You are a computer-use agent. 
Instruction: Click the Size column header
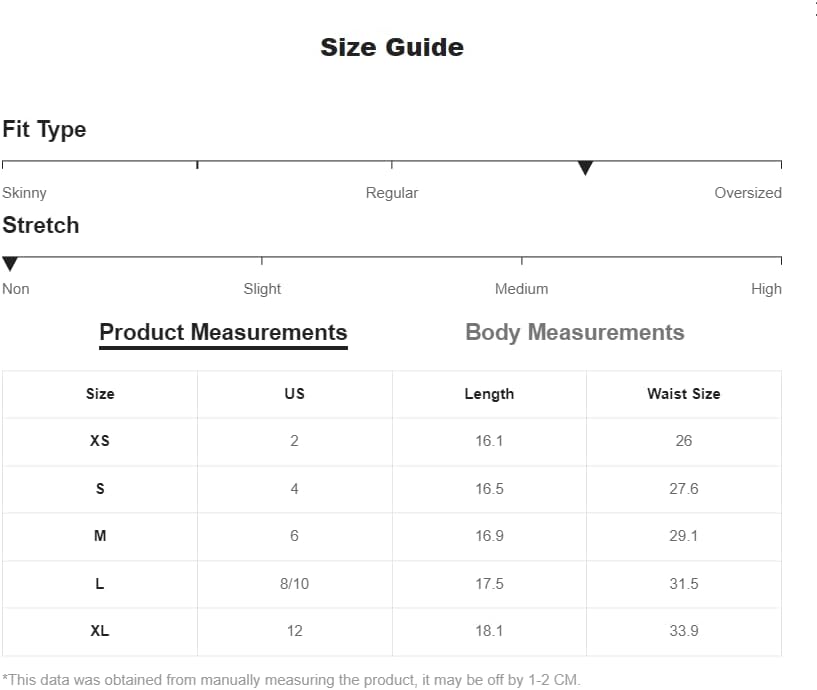100,394
